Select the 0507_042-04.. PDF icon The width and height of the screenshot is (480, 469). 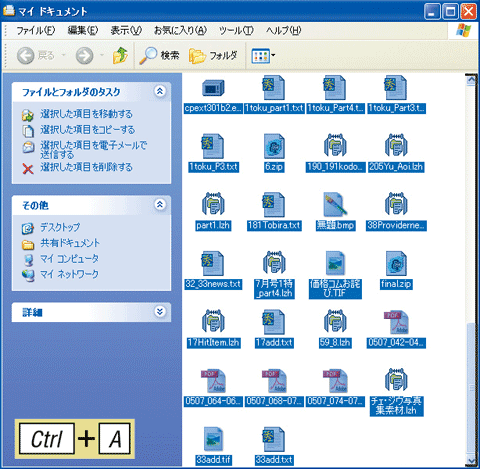396,322
